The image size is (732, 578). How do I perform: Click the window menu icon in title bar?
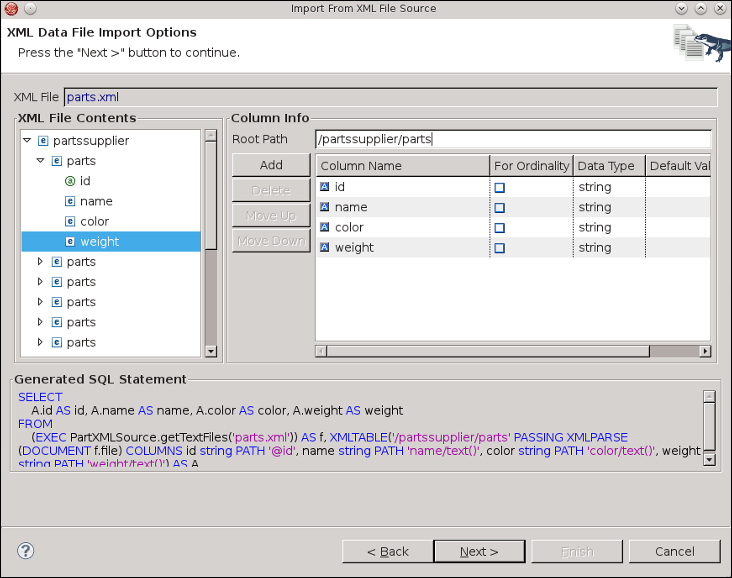click(x=10, y=9)
